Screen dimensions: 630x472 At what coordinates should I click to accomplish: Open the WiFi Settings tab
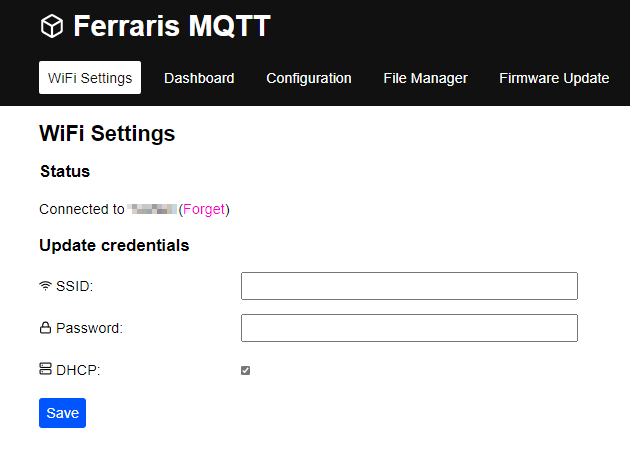(90, 78)
